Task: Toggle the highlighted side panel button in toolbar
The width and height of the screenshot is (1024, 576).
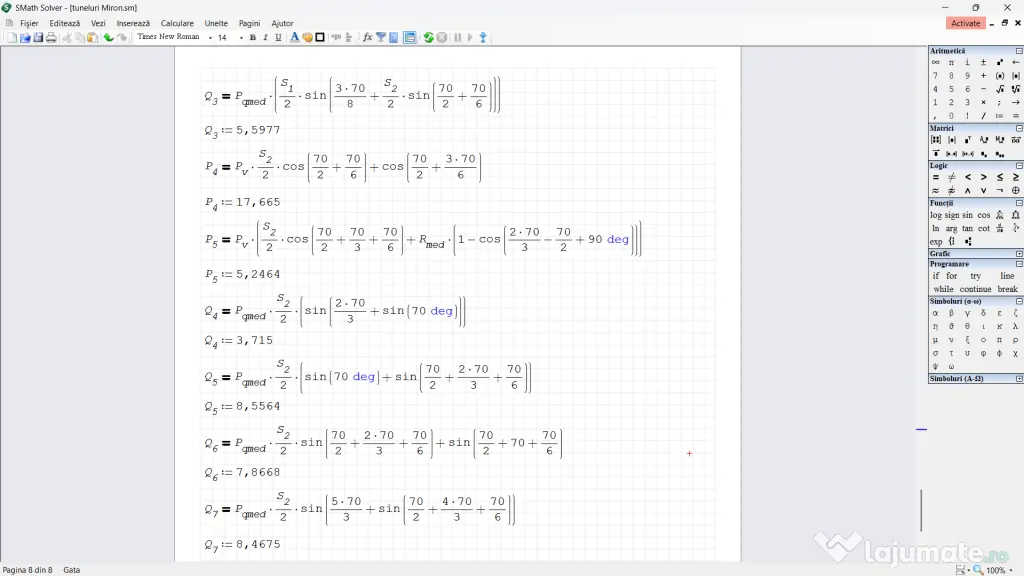Action: pos(409,38)
